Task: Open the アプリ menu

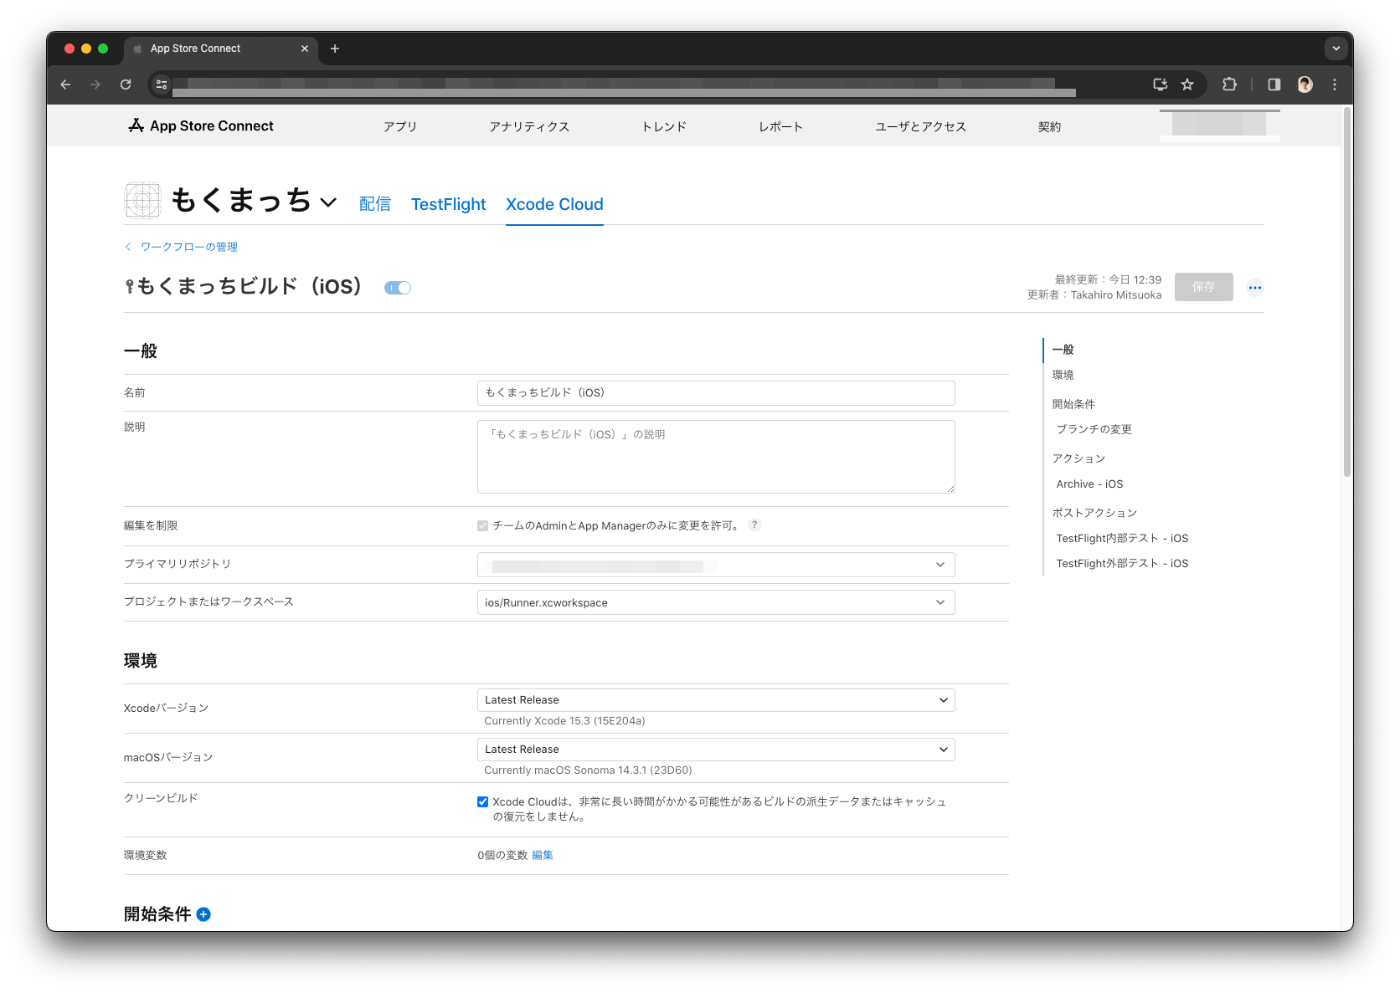Action: [x=400, y=127]
